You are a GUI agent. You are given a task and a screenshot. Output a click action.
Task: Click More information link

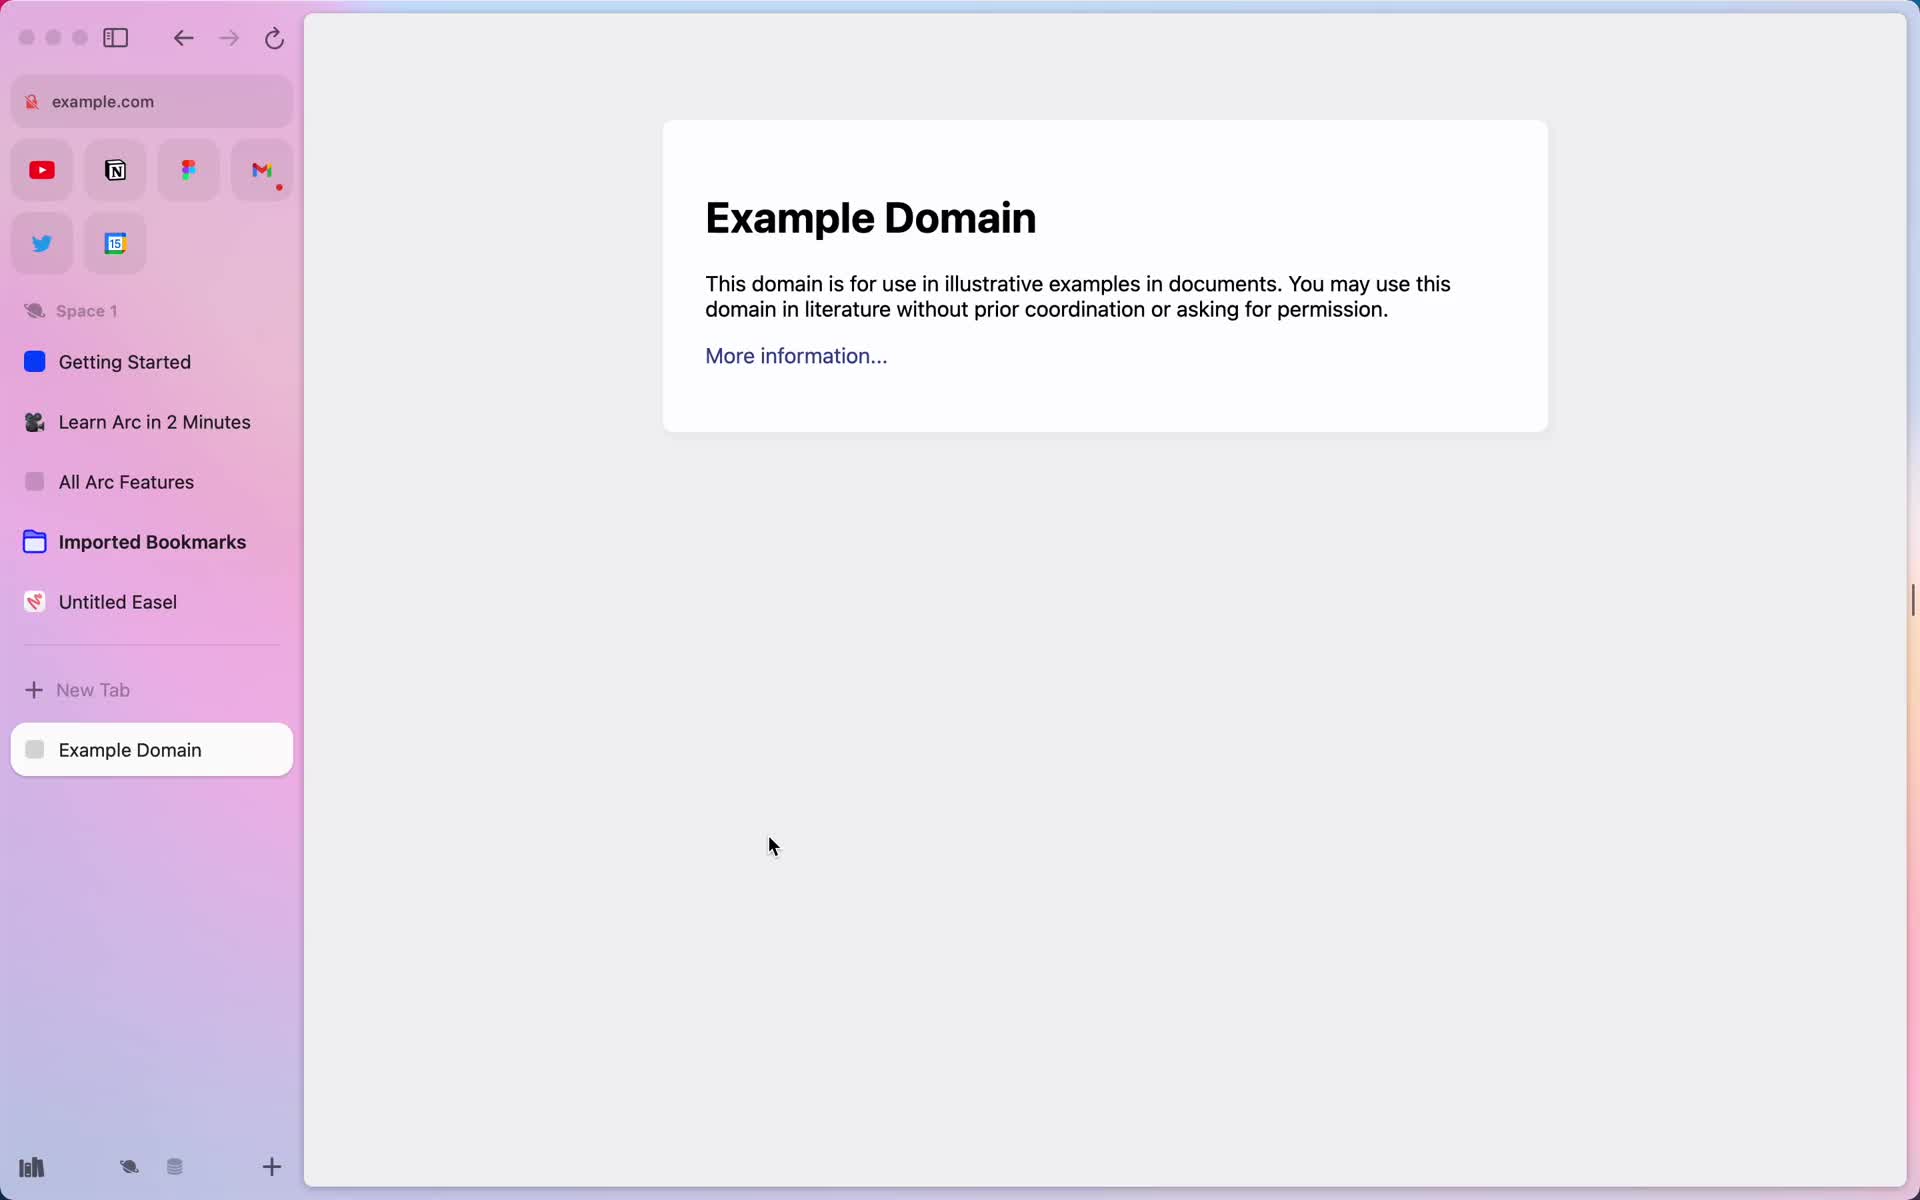tap(798, 355)
